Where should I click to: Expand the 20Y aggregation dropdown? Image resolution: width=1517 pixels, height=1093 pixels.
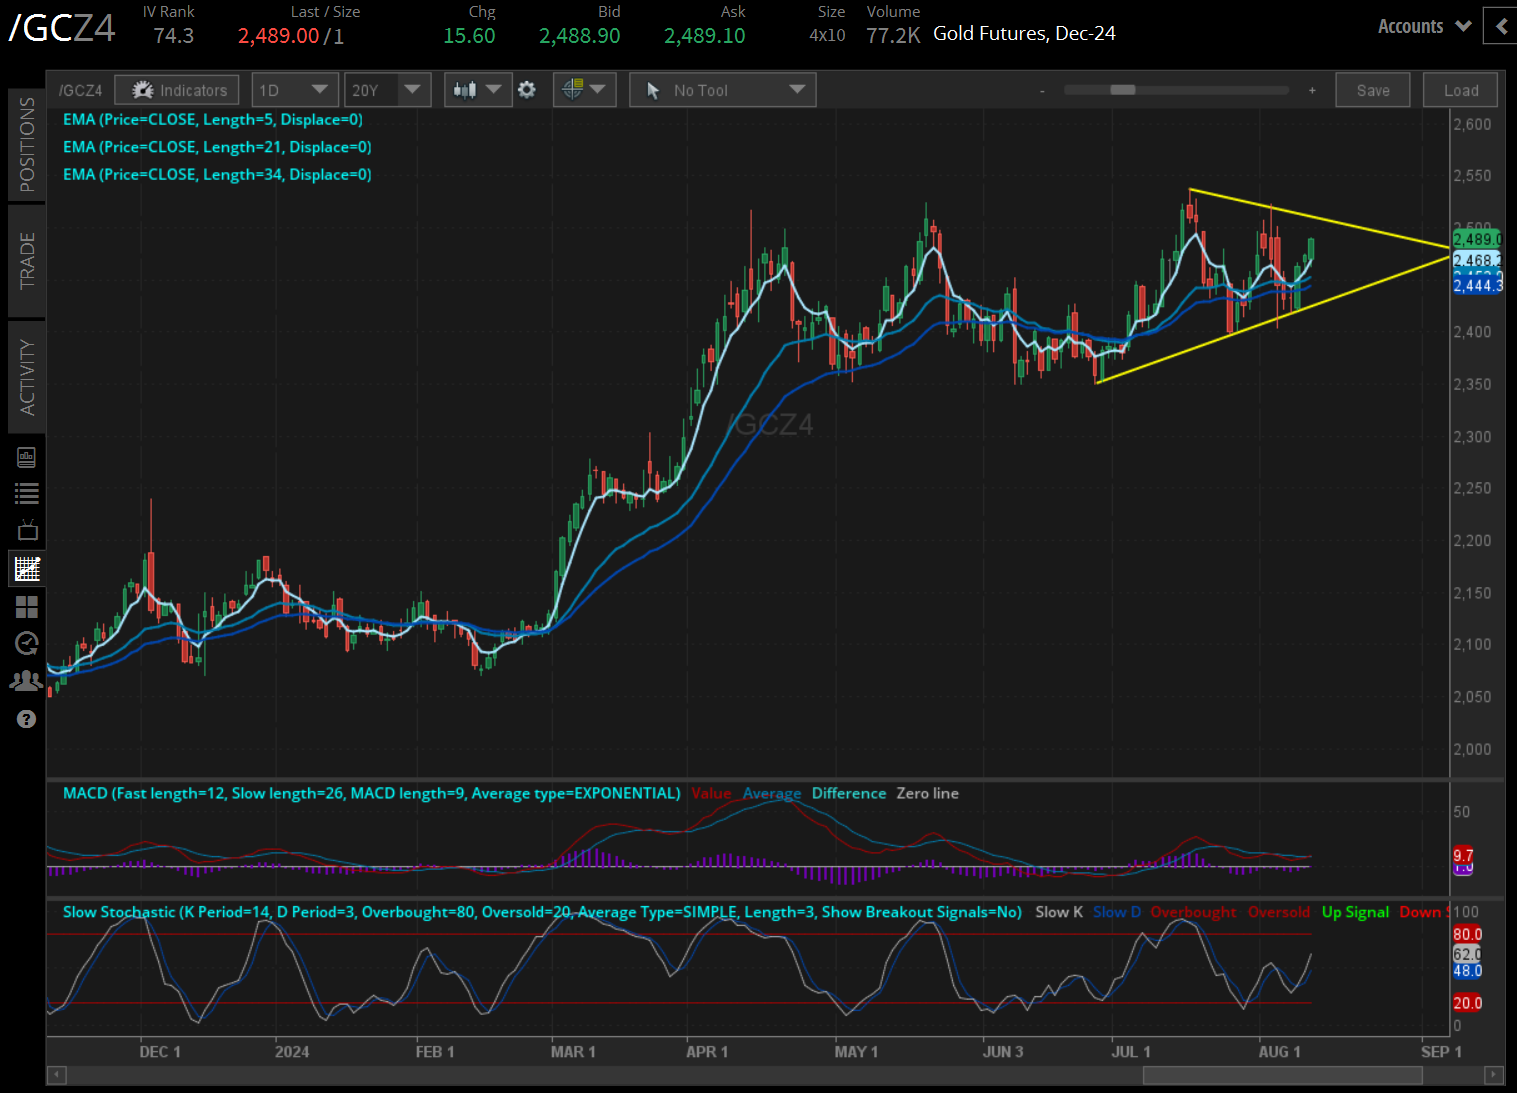[387, 89]
